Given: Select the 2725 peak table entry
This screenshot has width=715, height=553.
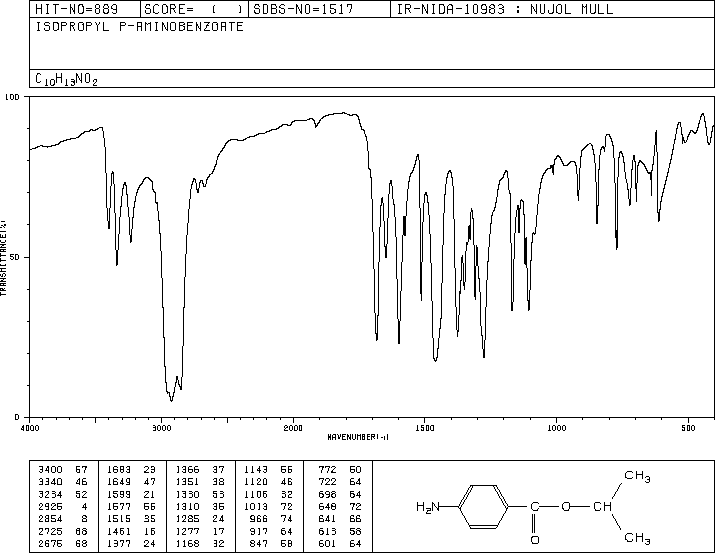Looking at the screenshot, I should (63, 532).
